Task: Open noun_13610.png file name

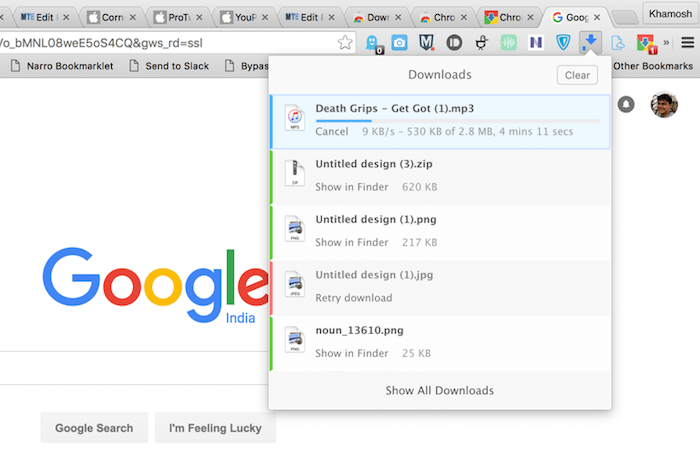Action: [359, 330]
